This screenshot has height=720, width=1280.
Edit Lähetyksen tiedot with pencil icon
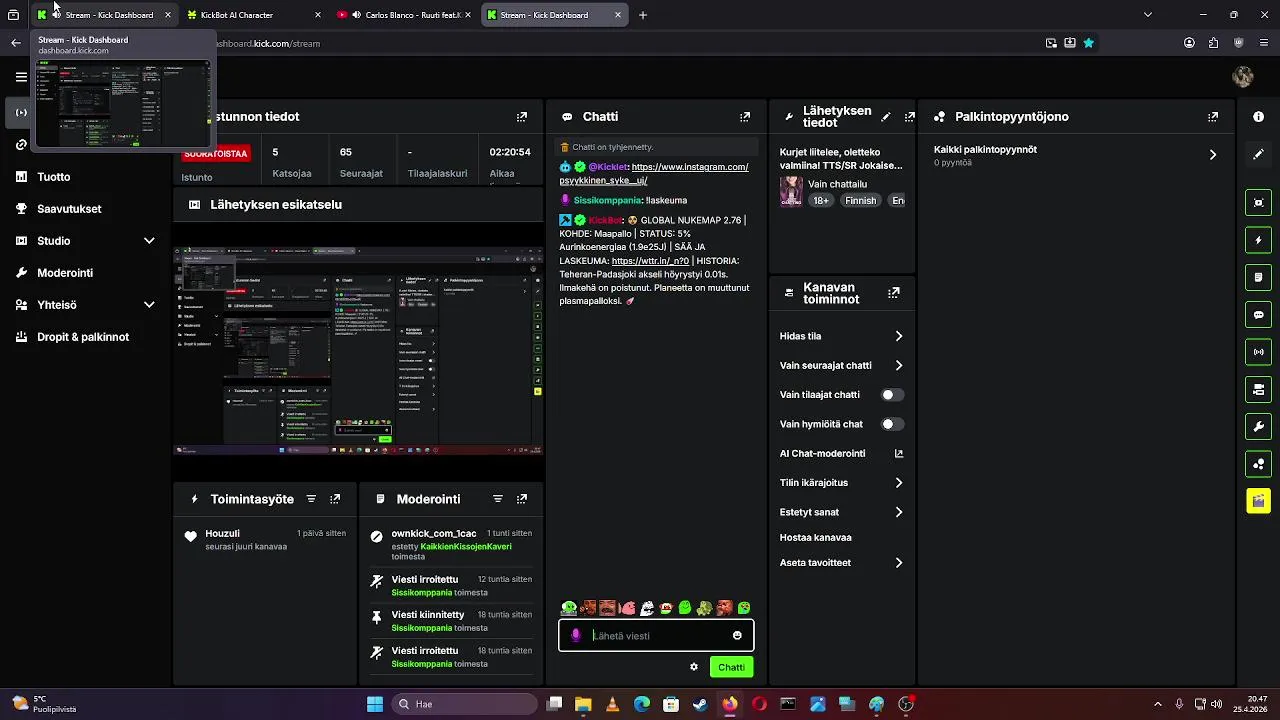point(886,117)
